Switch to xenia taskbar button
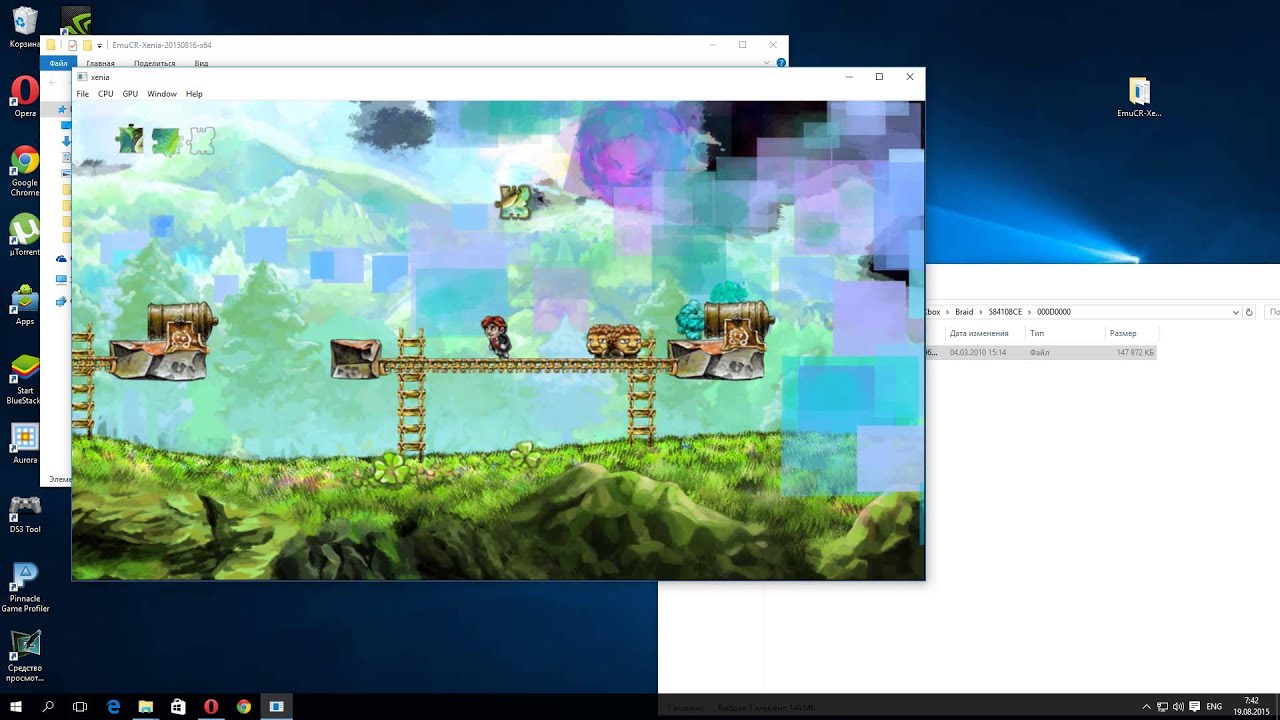 [x=276, y=706]
